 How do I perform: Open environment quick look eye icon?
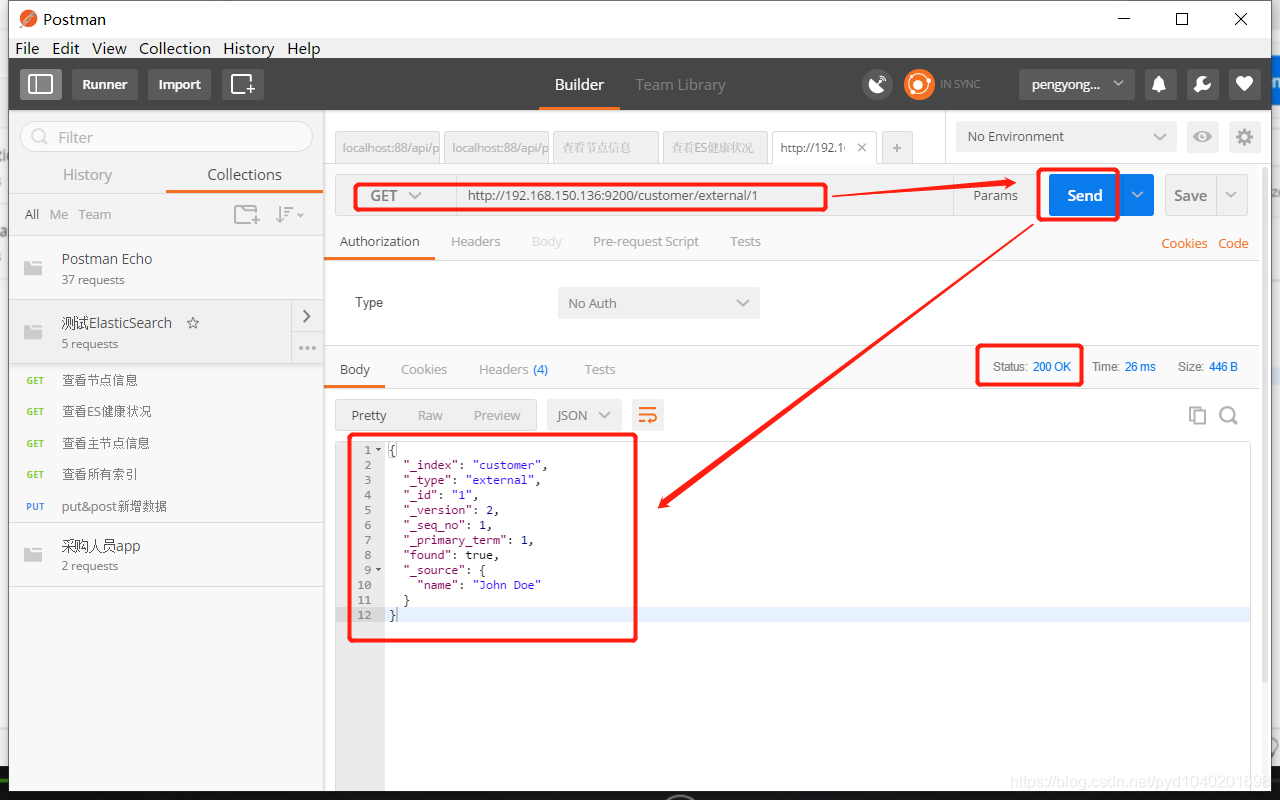coord(1203,137)
